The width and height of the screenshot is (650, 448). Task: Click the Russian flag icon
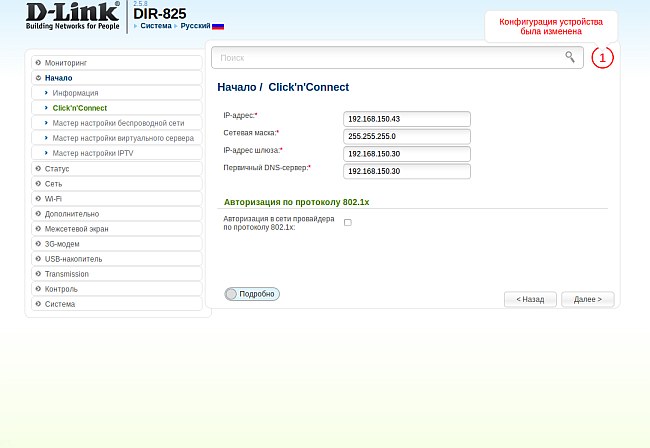click(218, 26)
